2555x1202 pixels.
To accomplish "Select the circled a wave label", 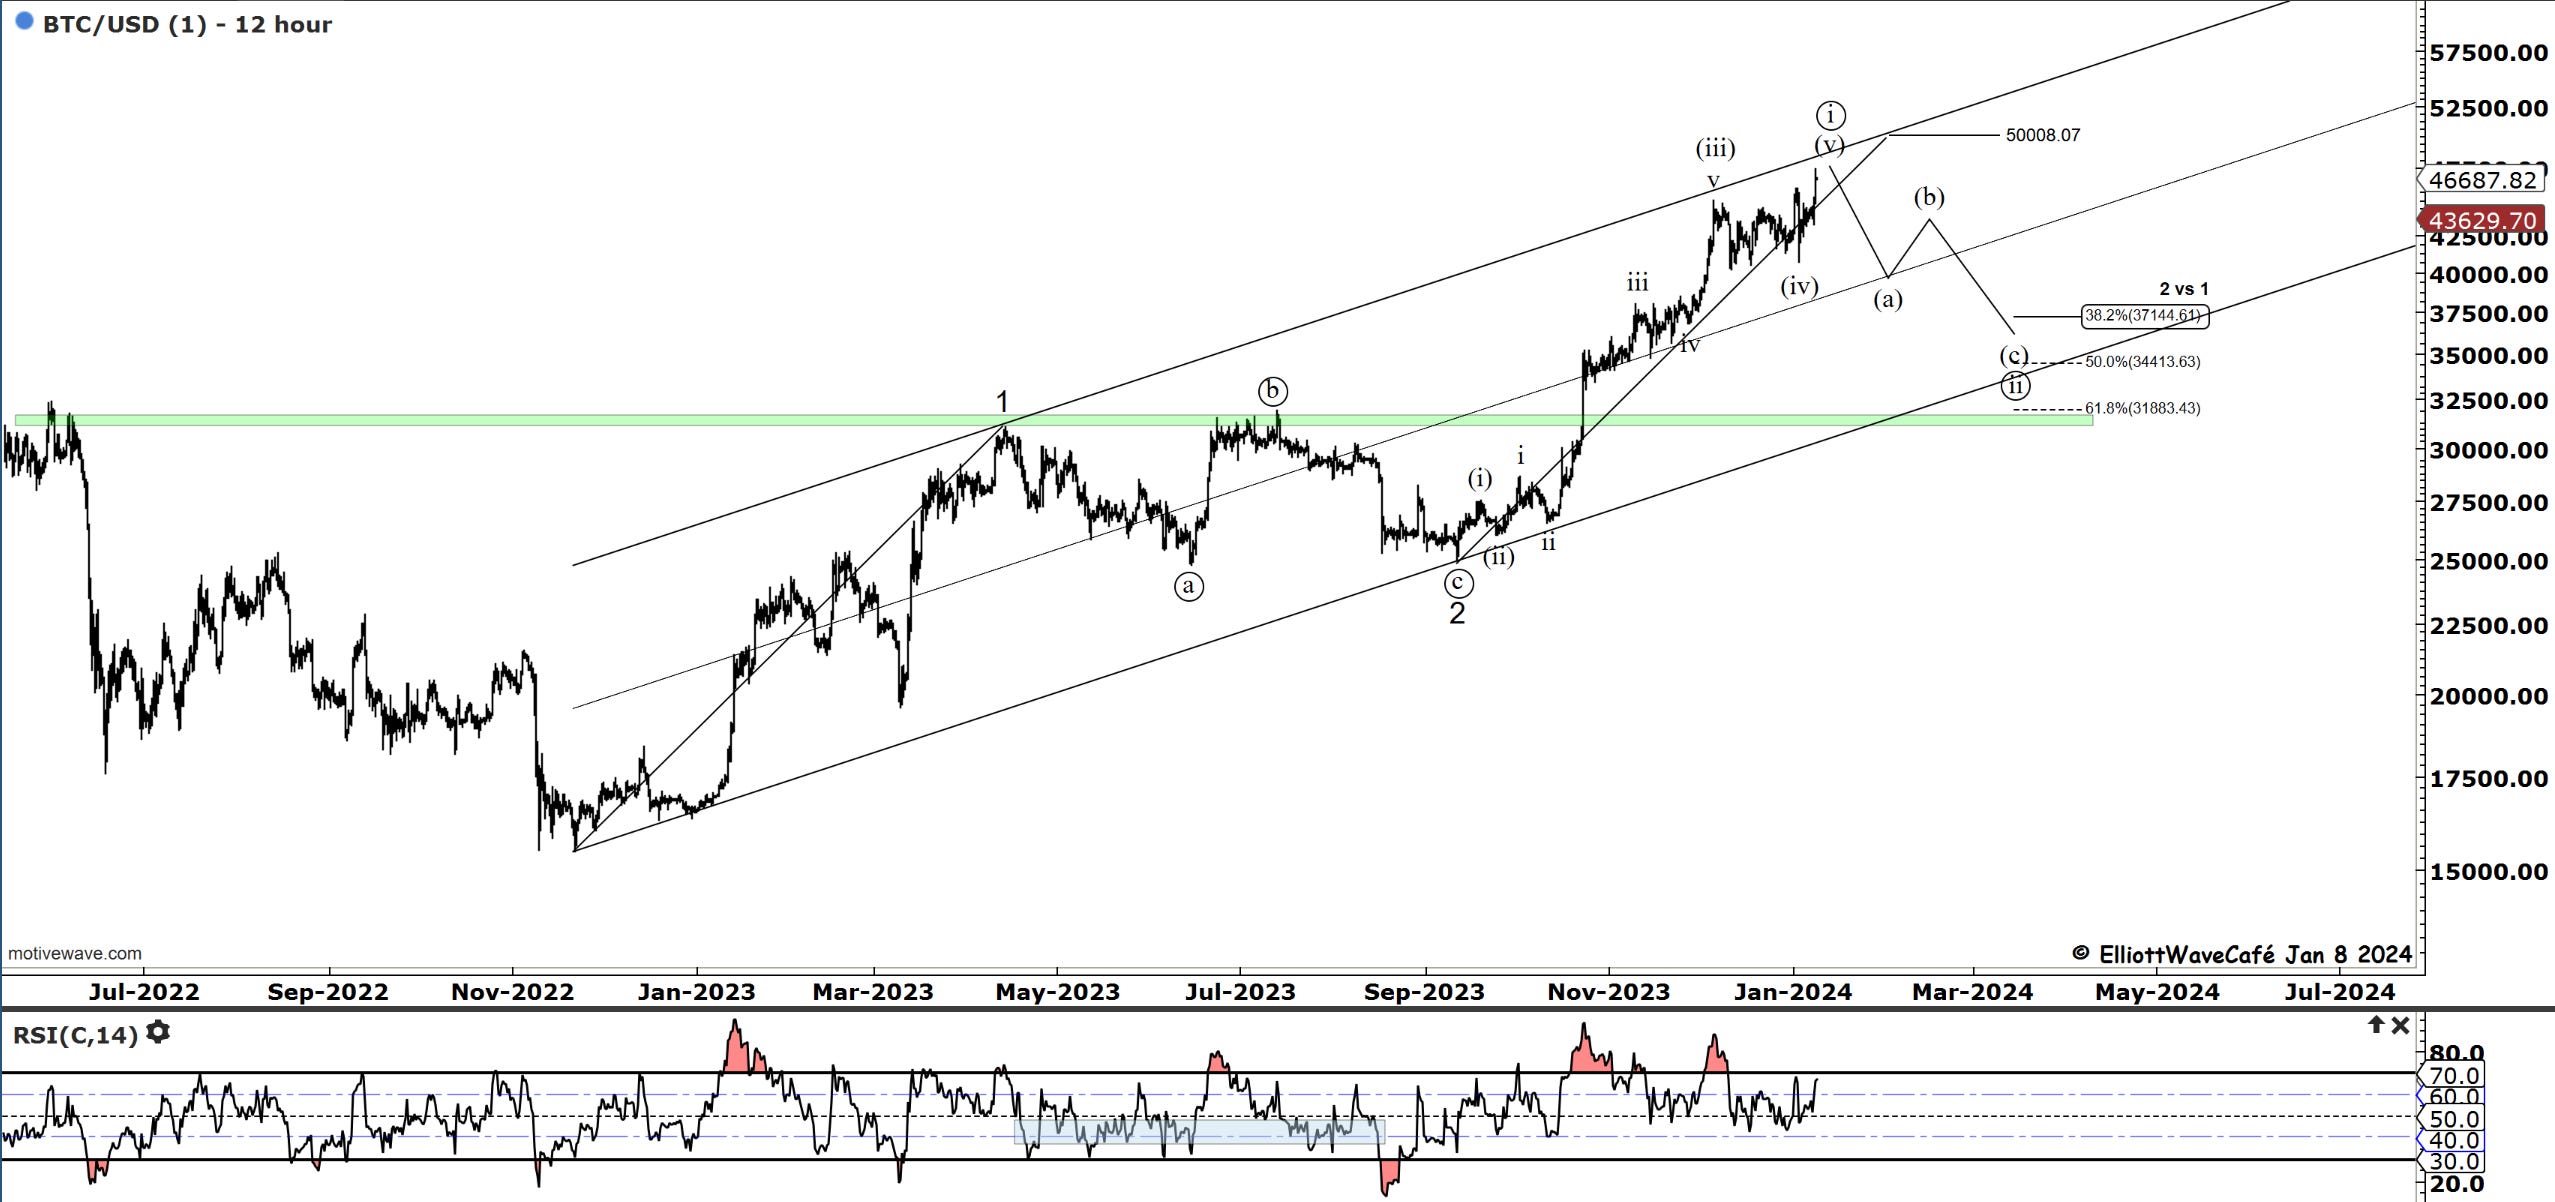I will [1188, 586].
